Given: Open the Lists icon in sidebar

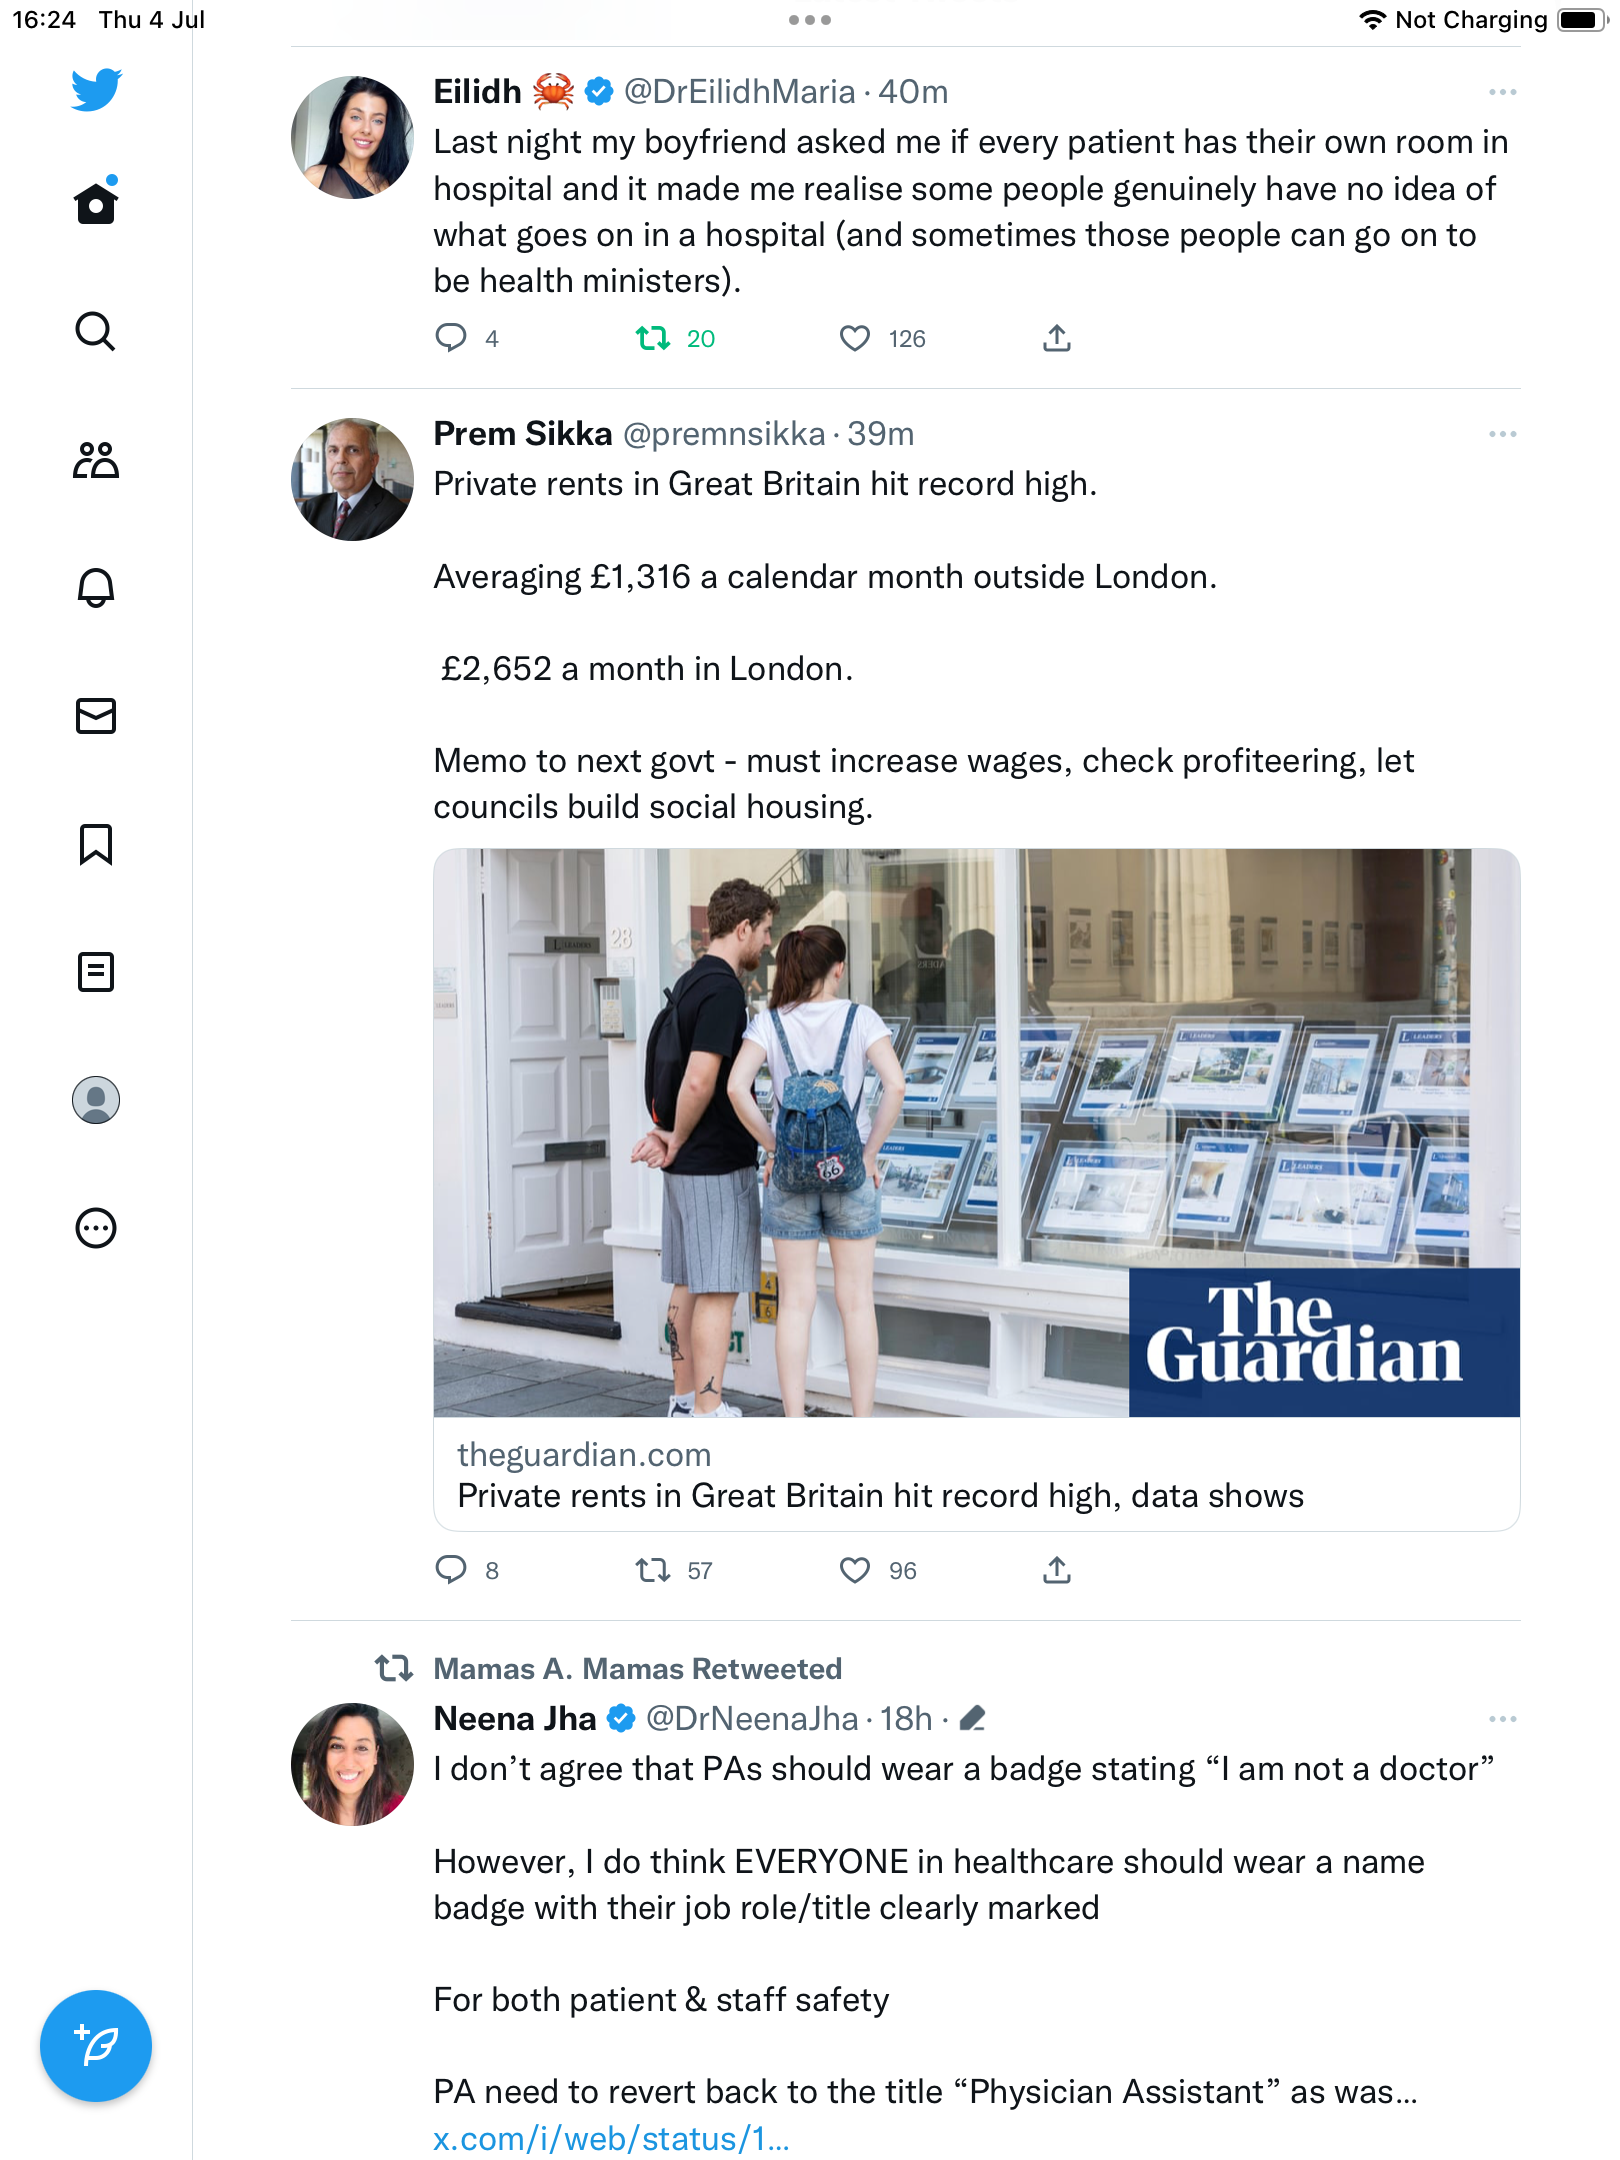Looking at the screenshot, I should [x=96, y=972].
